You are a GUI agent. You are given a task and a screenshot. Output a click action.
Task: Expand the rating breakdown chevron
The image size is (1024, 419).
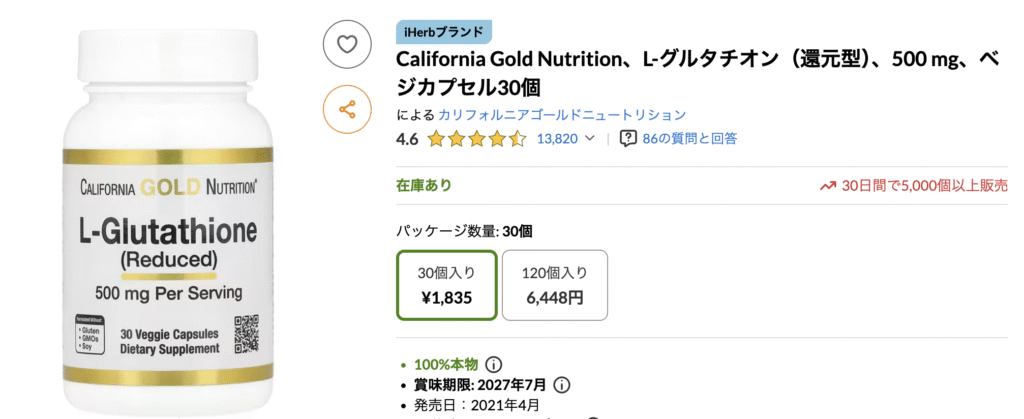point(590,139)
